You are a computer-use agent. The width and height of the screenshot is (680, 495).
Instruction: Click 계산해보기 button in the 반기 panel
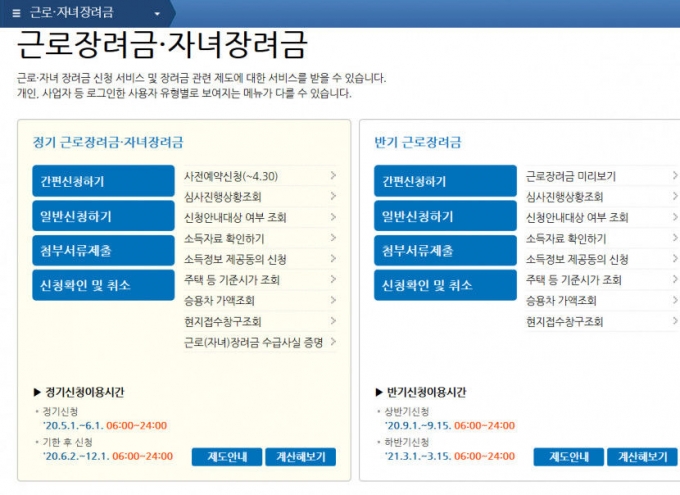642,457
